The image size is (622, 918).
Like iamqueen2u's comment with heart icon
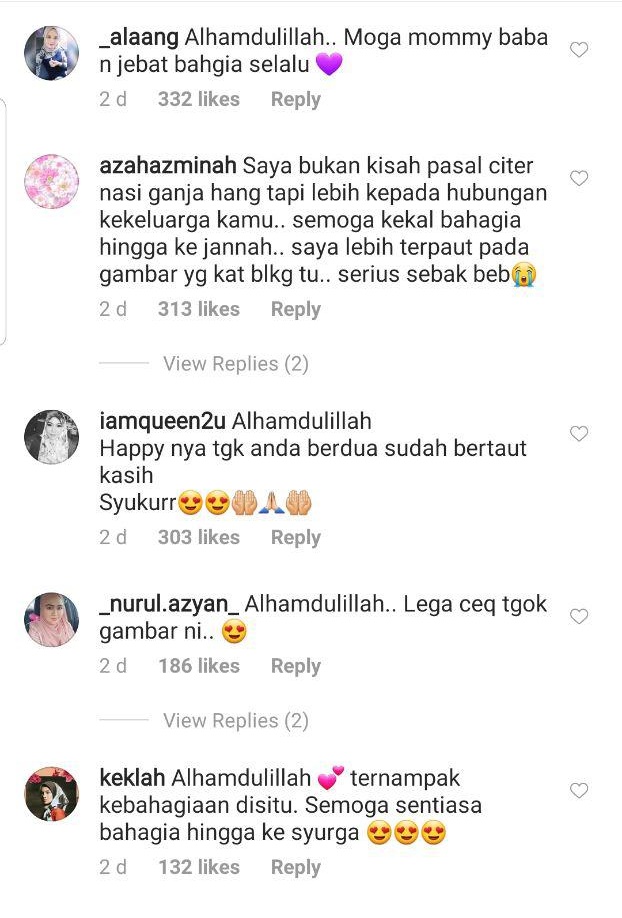(x=579, y=433)
